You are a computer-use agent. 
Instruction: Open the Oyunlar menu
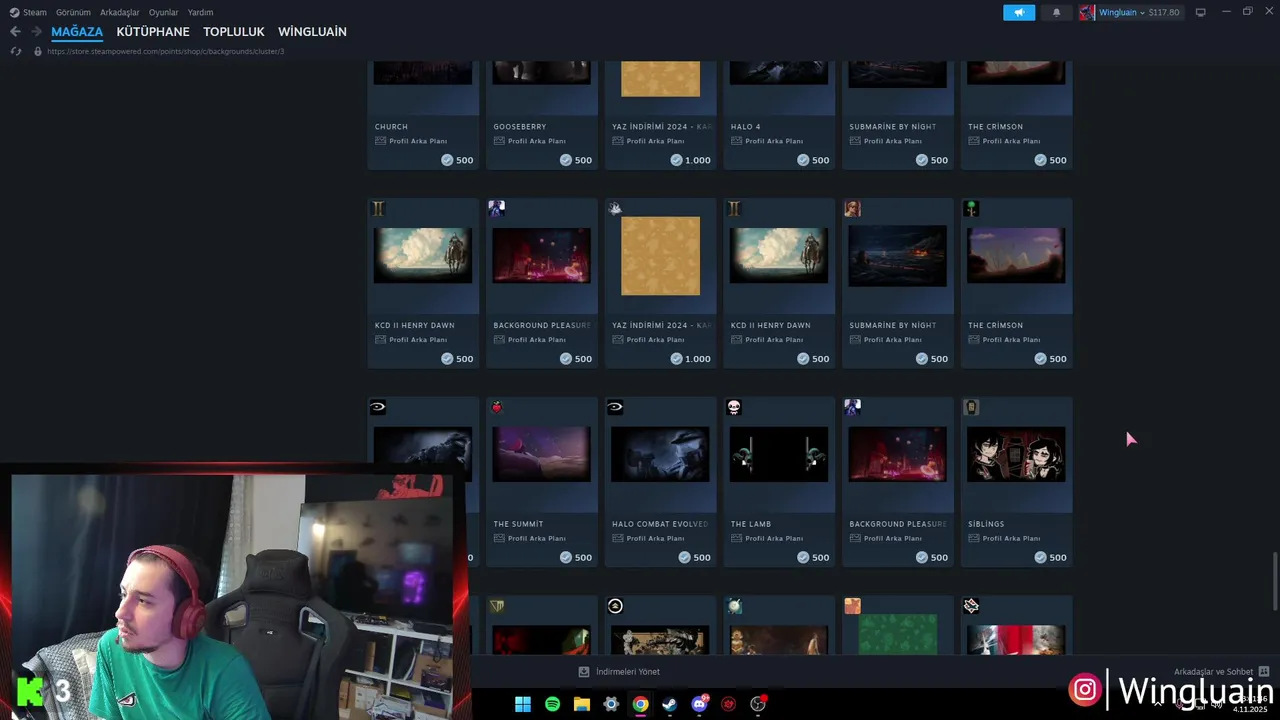pyautogui.click(x=163, y=12)
